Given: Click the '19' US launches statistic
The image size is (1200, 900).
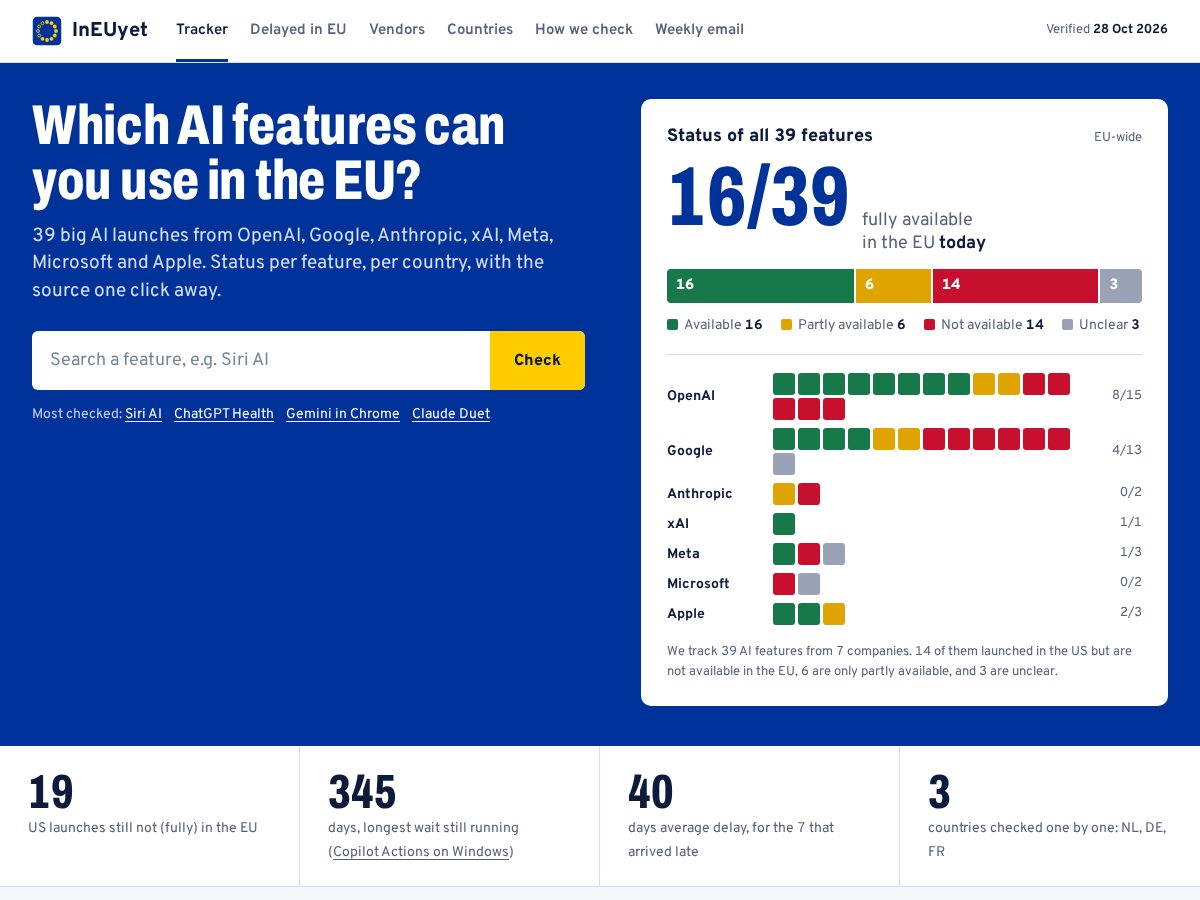Looking at the screenshot, I should pyautogui.click(x=51, y=792).
